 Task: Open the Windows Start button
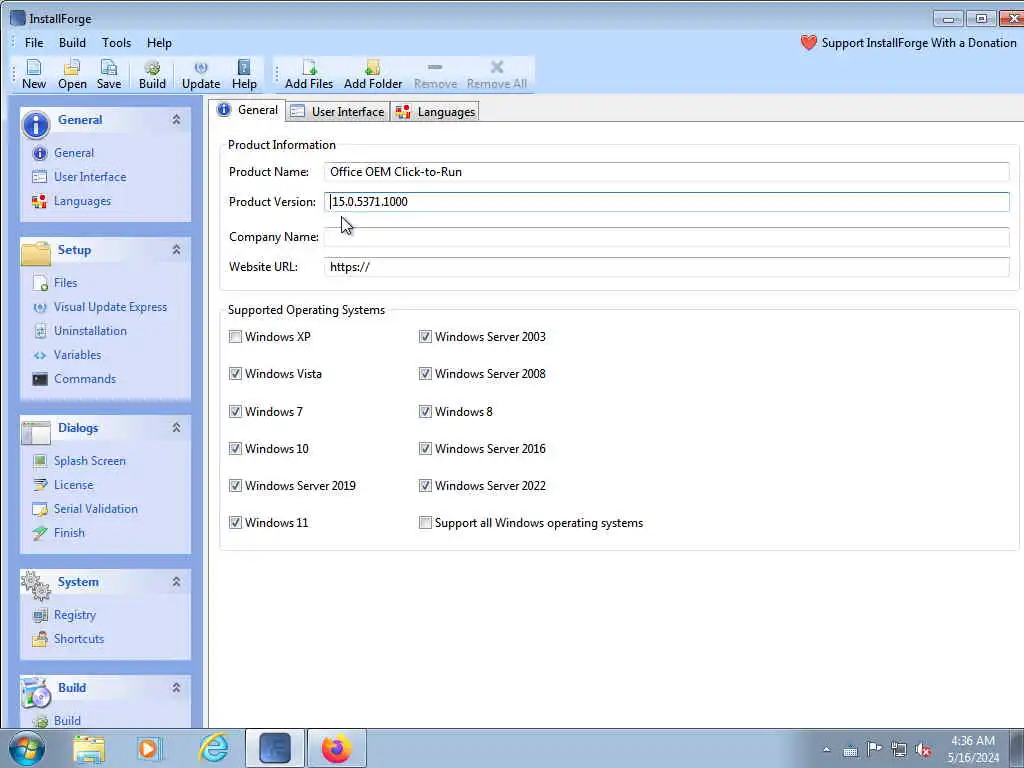pos(27,749)
